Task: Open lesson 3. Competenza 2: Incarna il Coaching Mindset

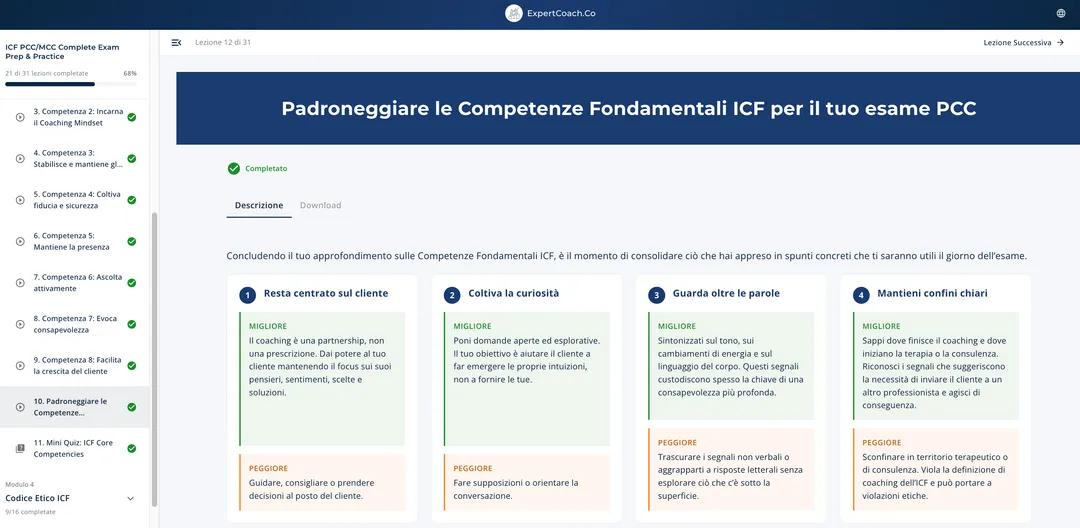Action: 75,117
